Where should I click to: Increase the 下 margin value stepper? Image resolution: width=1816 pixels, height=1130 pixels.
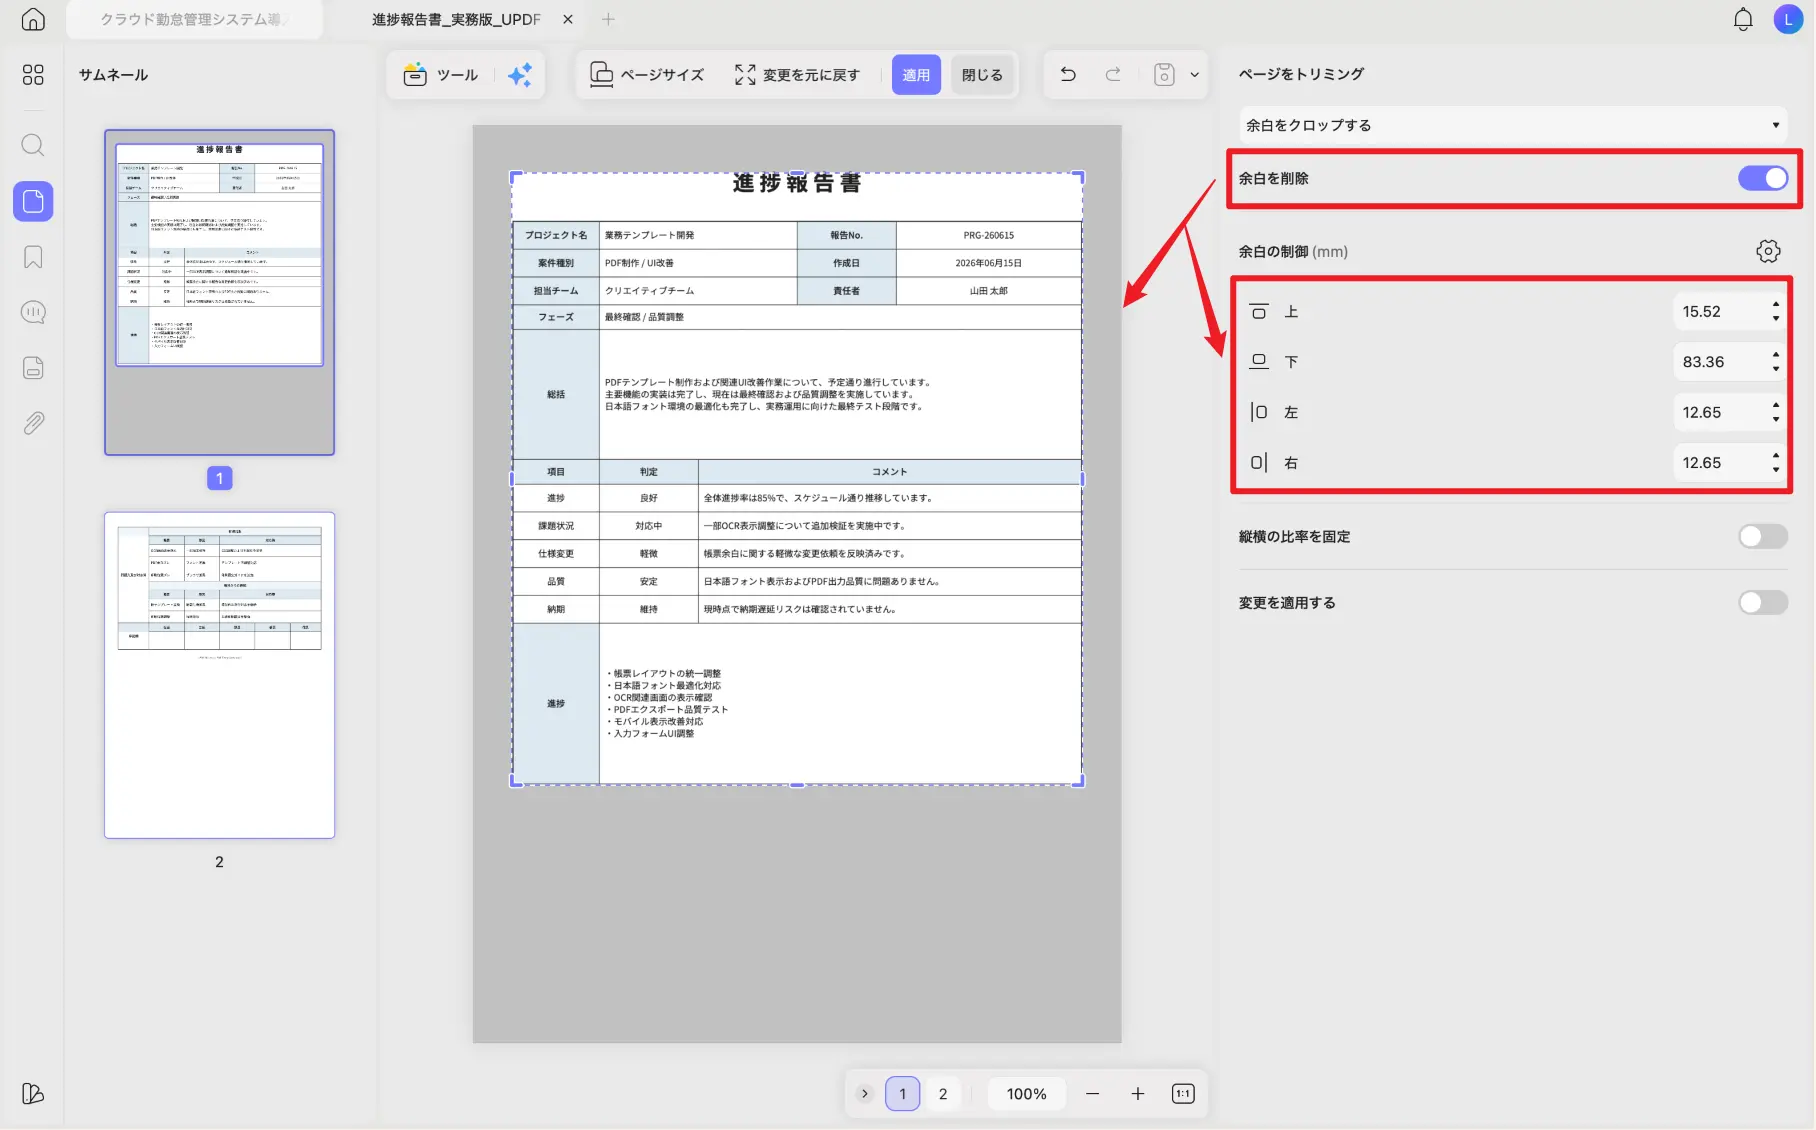1776,354
